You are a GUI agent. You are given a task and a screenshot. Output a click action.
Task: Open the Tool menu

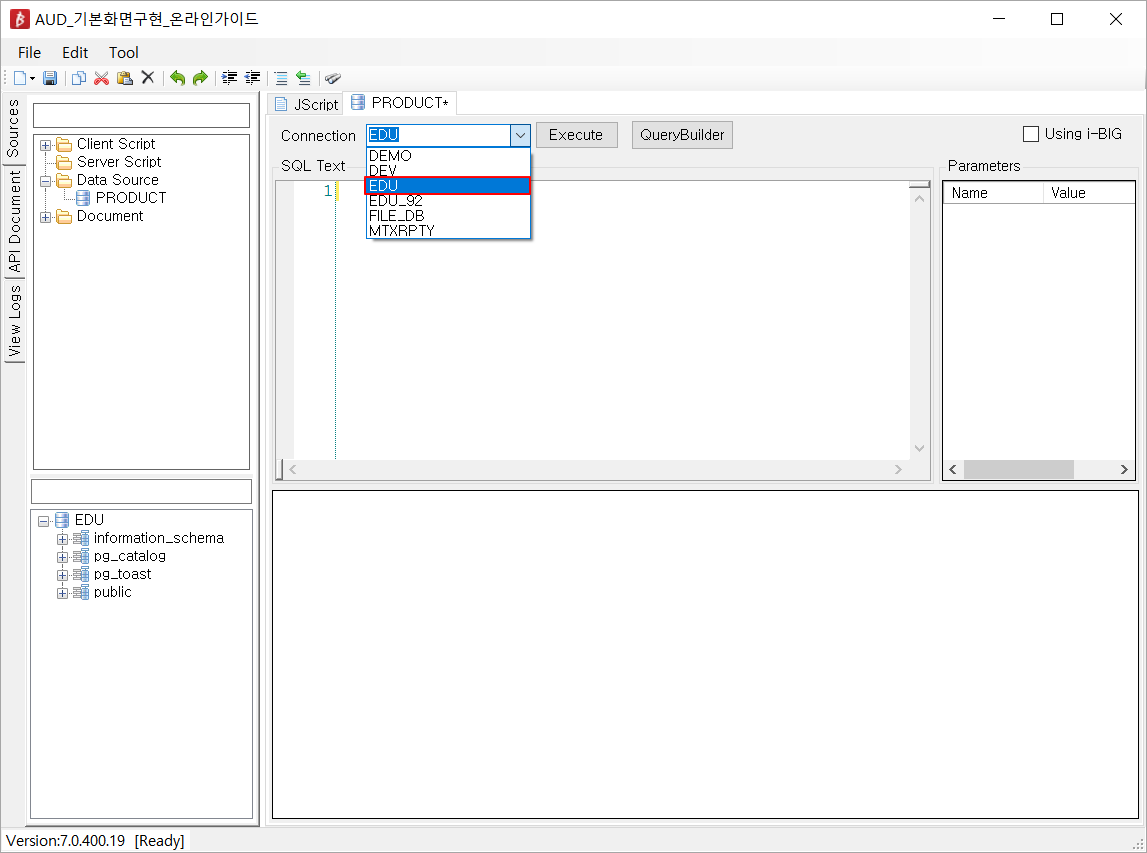124,53
